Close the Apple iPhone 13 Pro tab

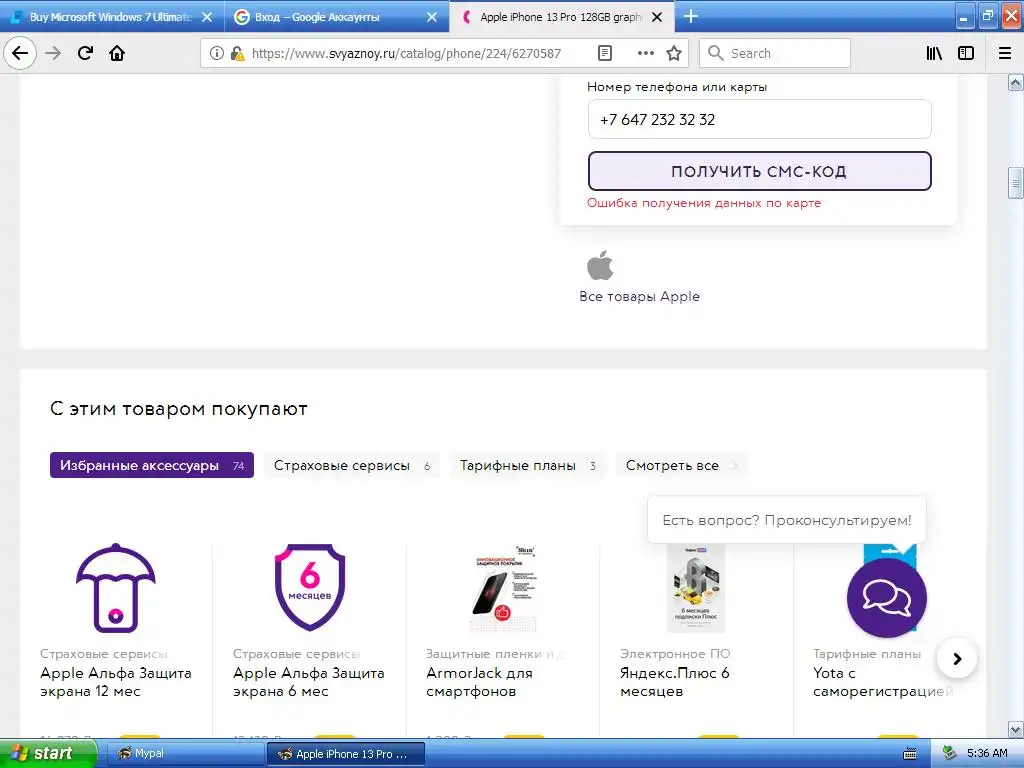tap(657, 17)
